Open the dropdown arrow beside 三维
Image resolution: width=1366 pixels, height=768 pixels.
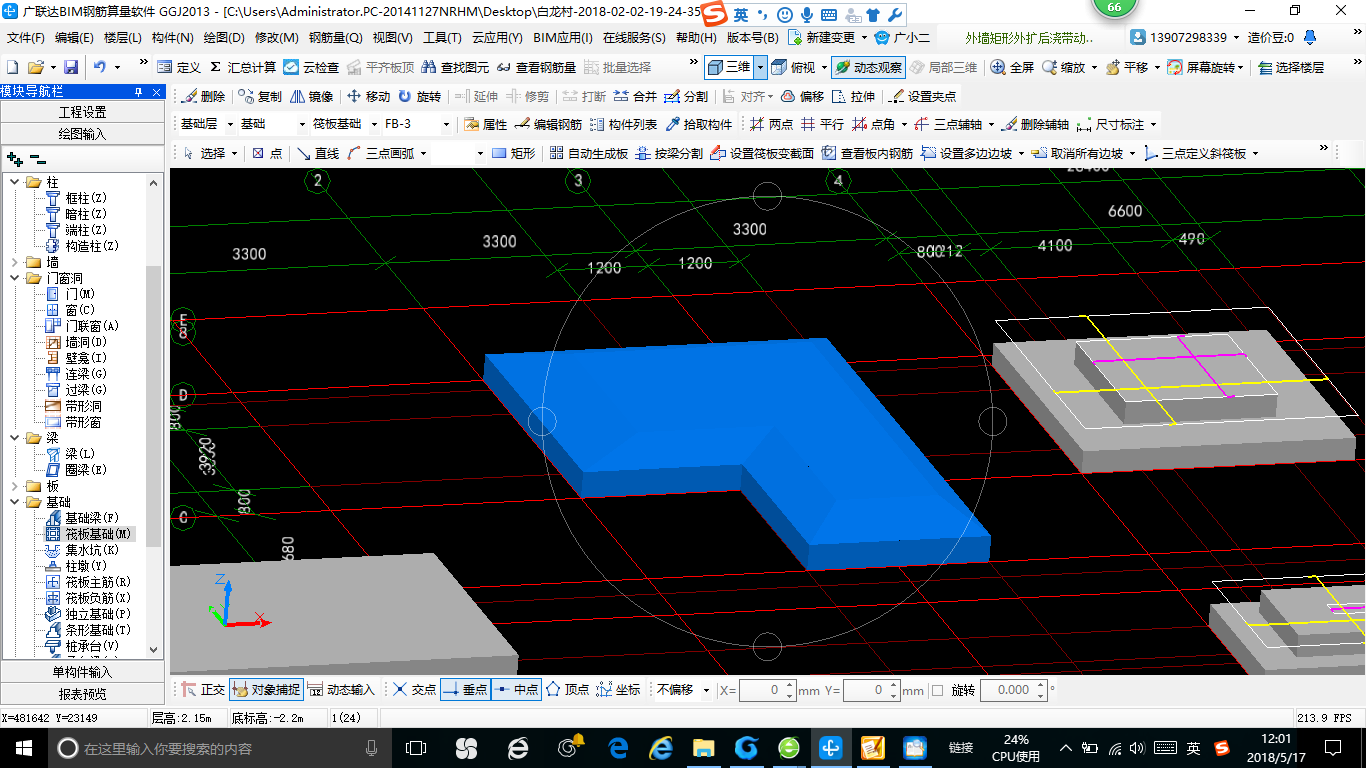pos(760,67)
